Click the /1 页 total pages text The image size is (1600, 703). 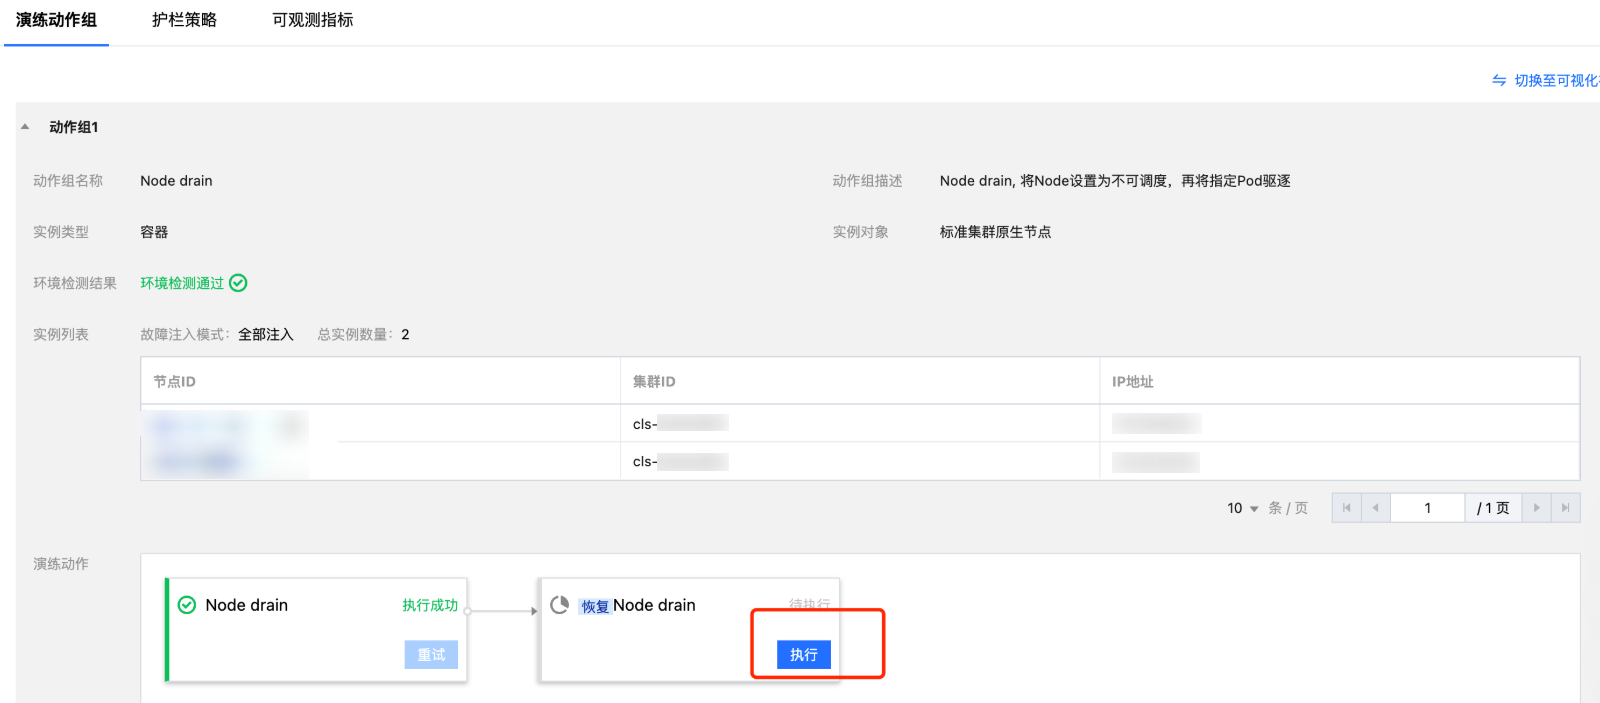click(x=1493, y=508)
